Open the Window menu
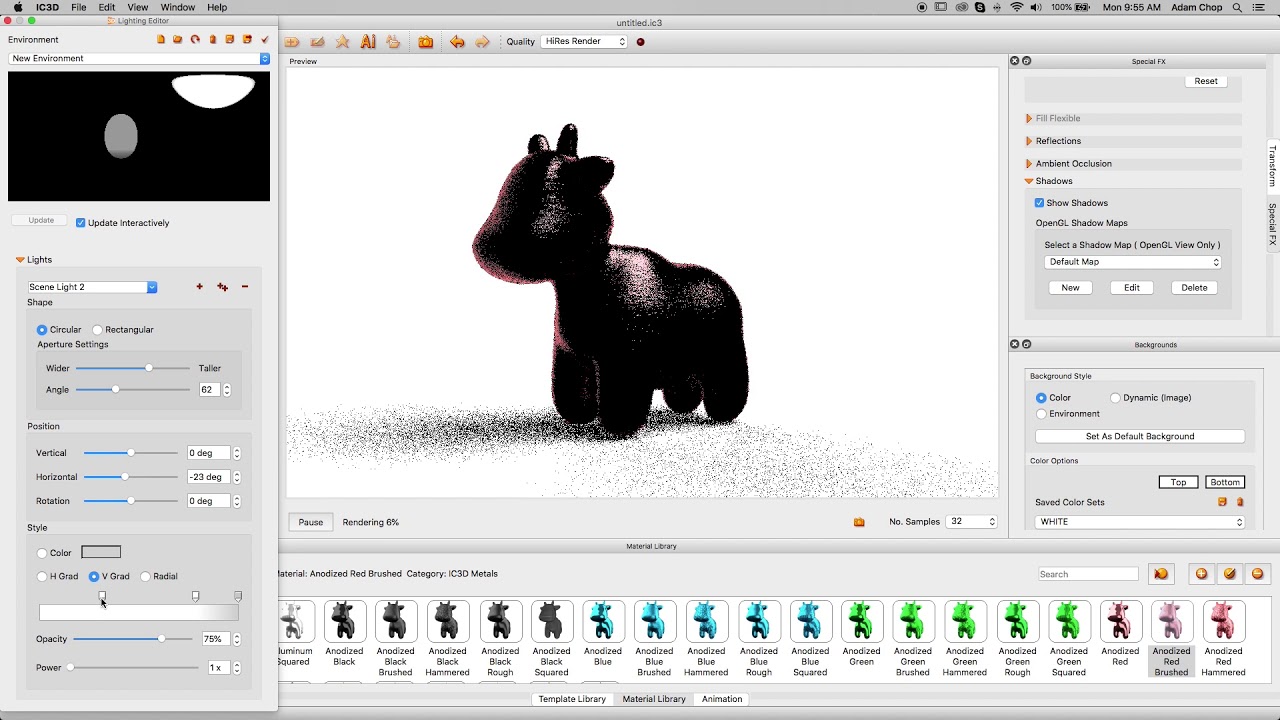 click(178, 7)
